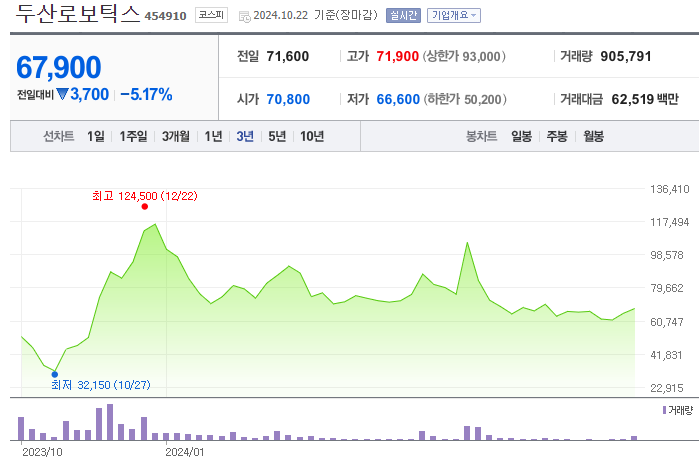Click the 2024/01 x-axis date label
699x459 pixels.
(185, 452)
